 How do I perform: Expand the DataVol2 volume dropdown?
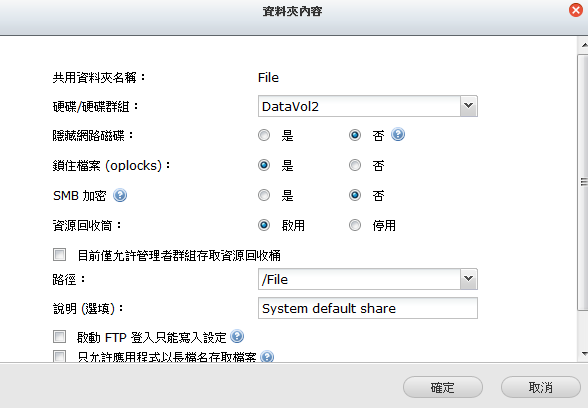tap(469, 106)
